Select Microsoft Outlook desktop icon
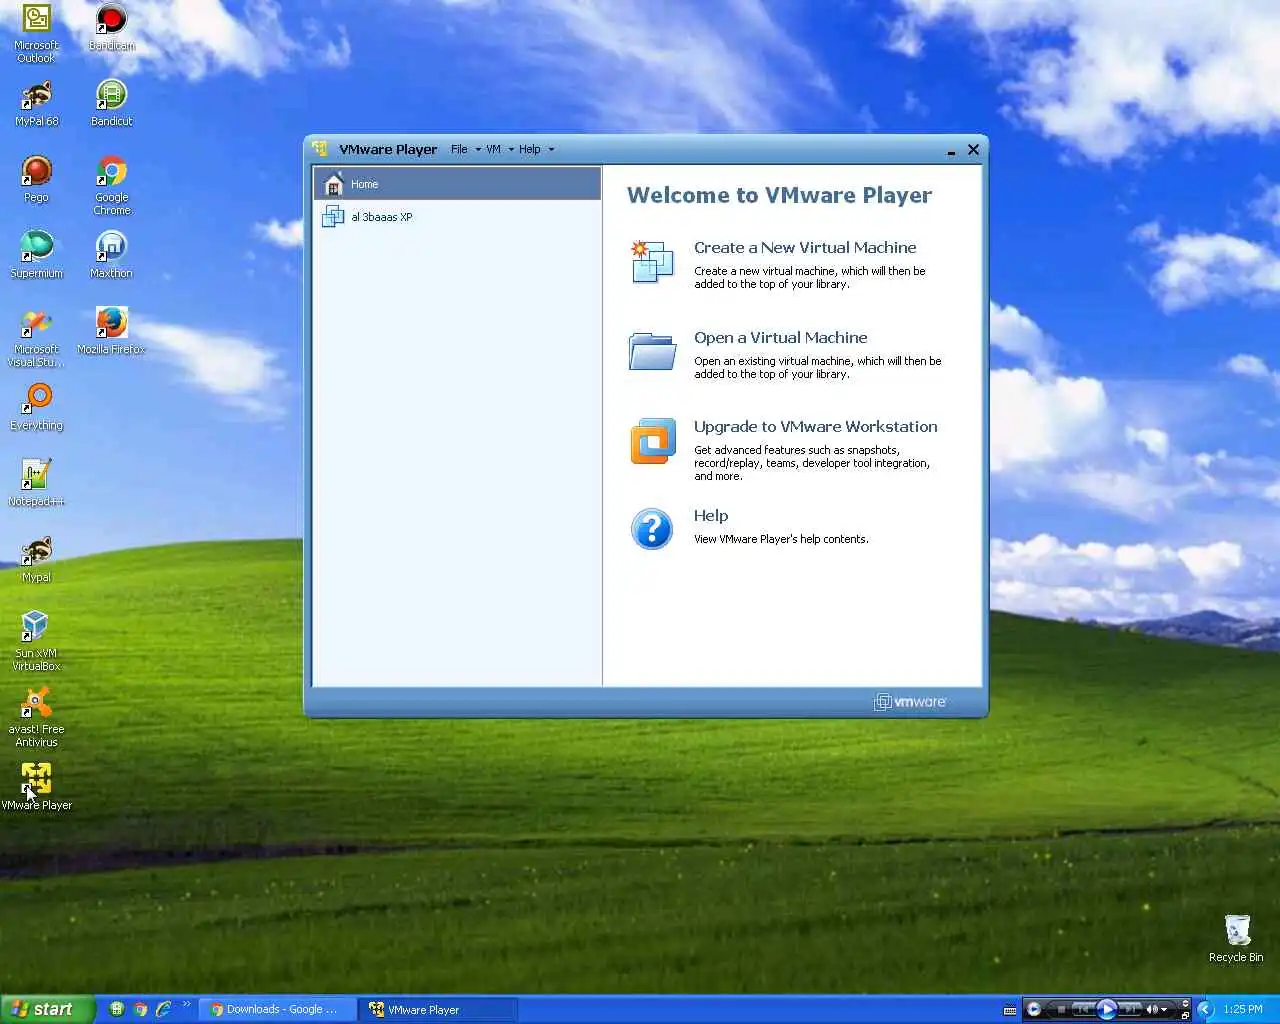The height and width of the screenshot is (1024, 1280). (37, 34)
